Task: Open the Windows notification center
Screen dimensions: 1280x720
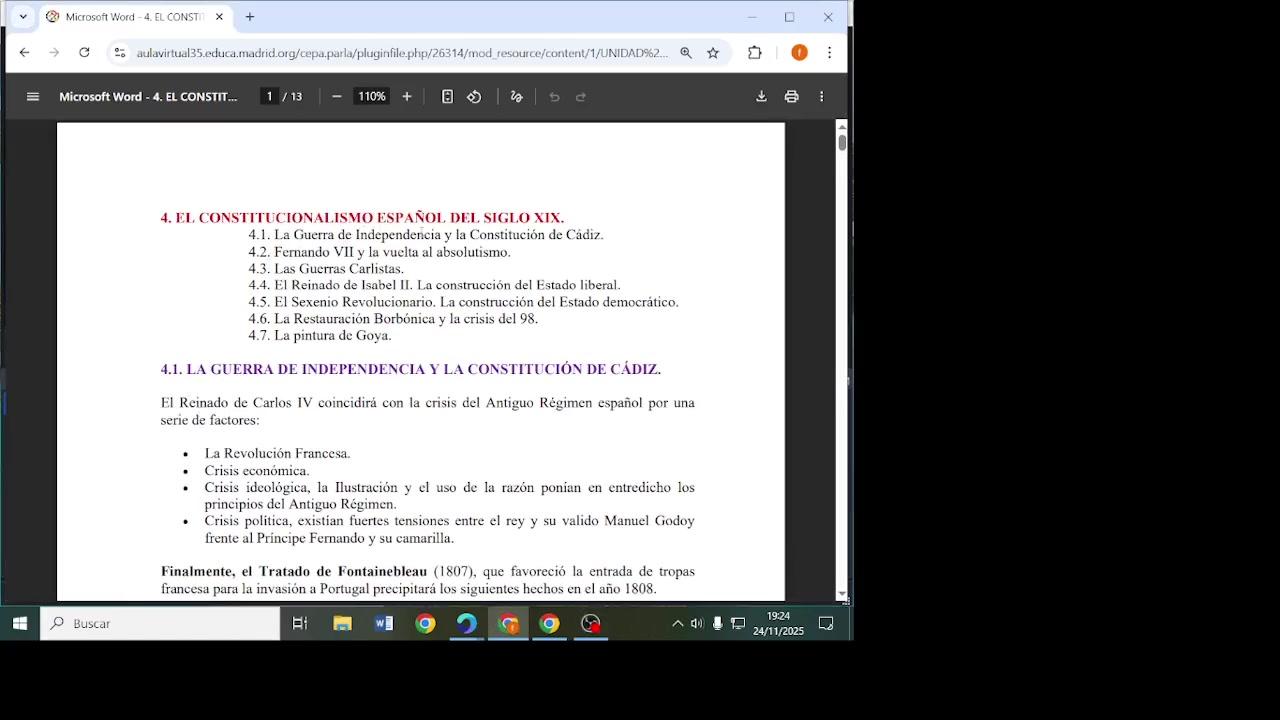Action: pyautogui.click(x=826, y=623)
